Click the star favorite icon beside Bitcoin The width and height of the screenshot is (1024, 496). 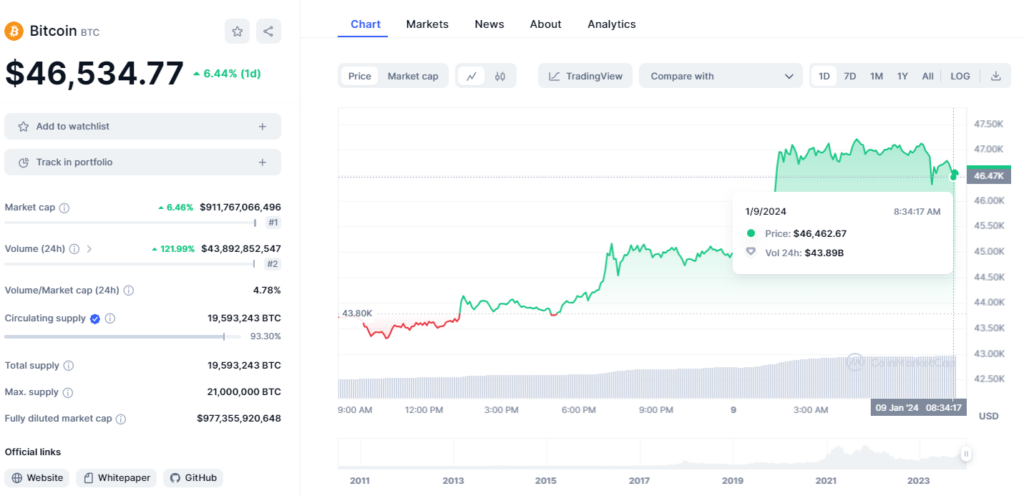237,32
